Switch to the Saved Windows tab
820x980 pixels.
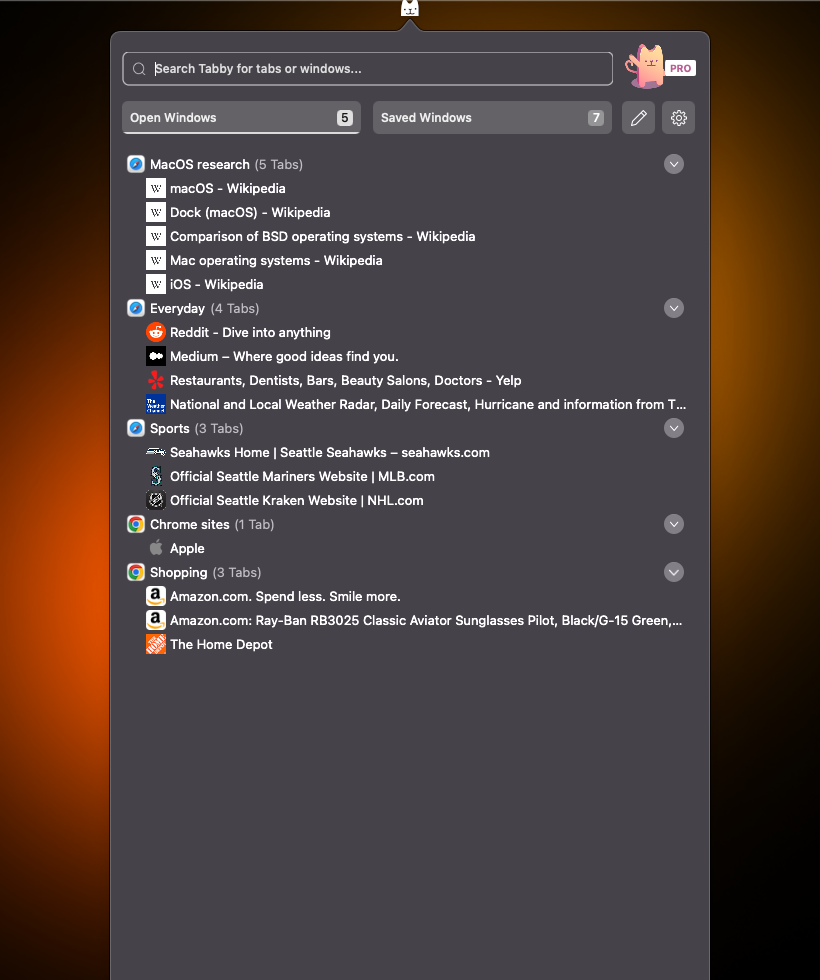coord(492,118)
